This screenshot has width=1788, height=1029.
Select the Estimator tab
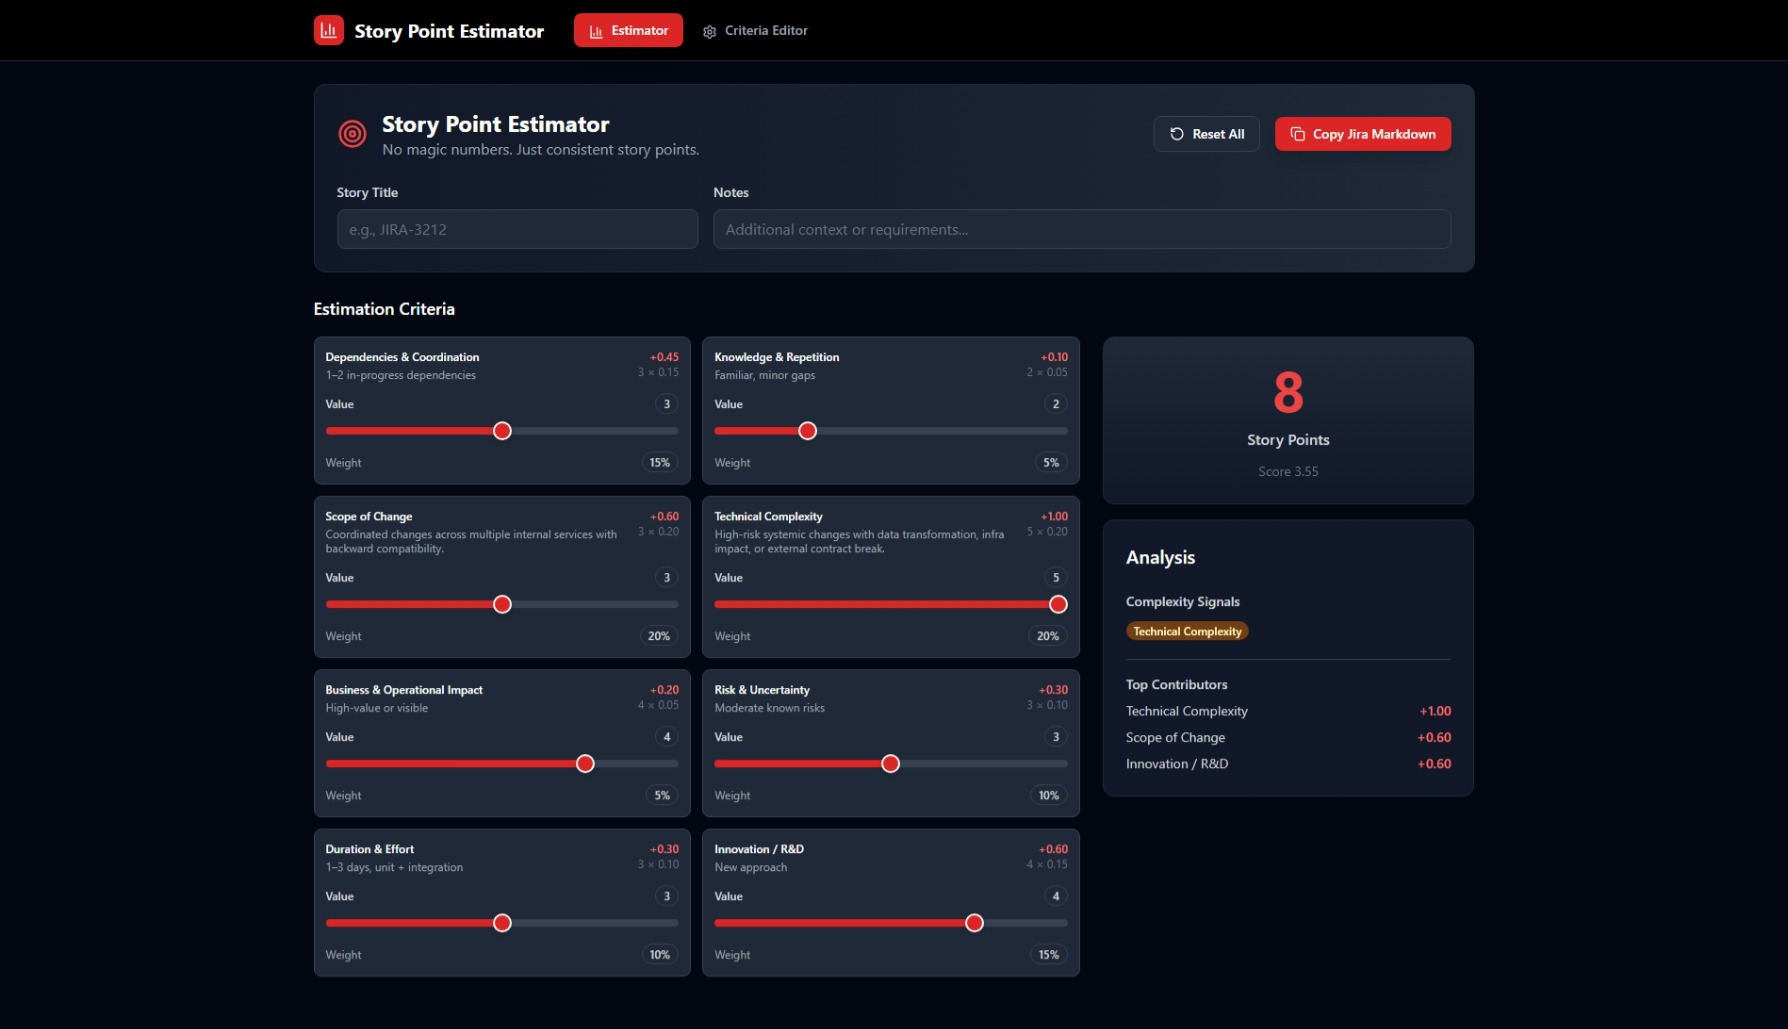[628, 30]
